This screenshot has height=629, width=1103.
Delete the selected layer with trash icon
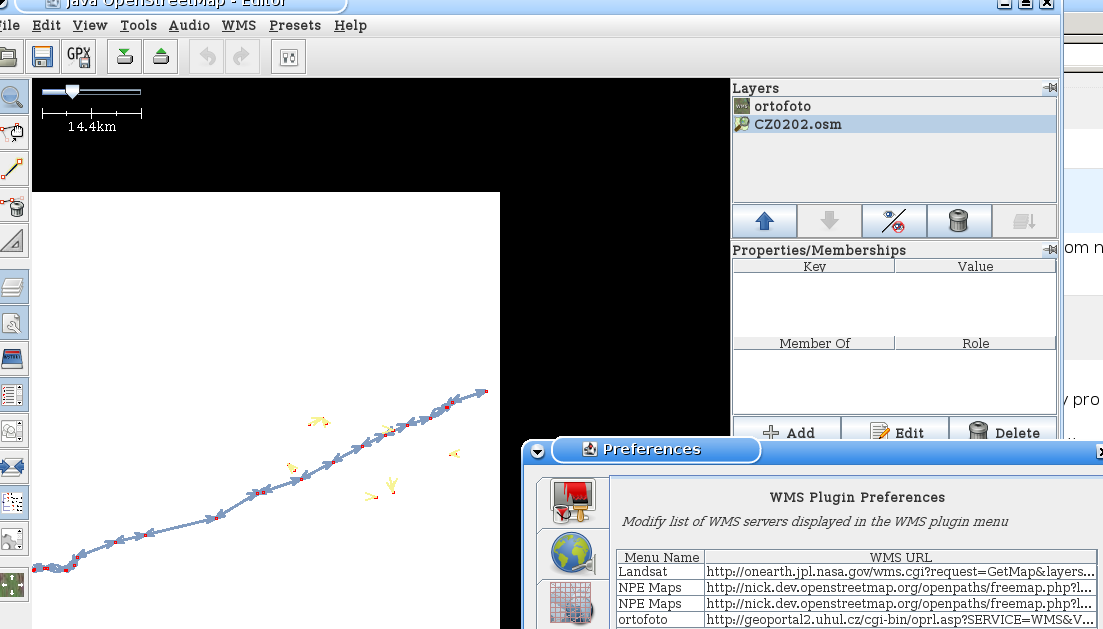[x=959, y=222]
